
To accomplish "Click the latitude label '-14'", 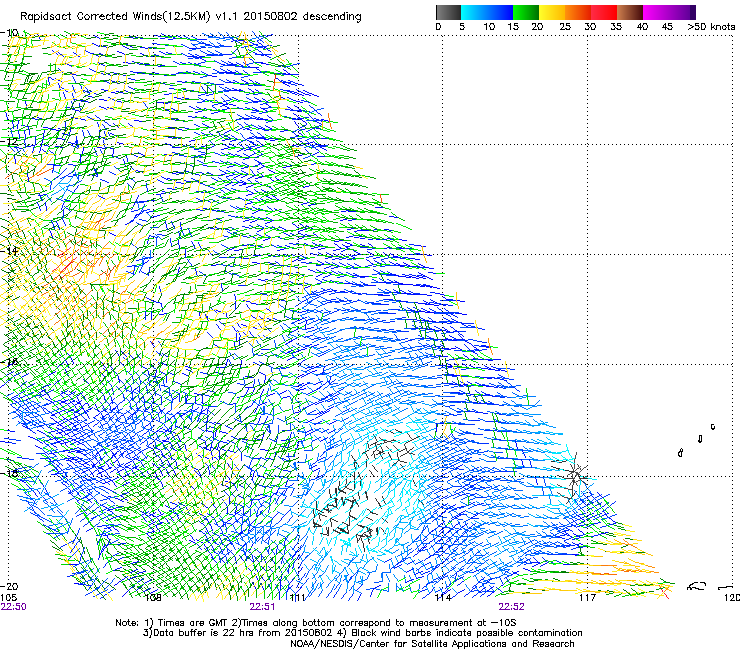I will click(9, 251).
